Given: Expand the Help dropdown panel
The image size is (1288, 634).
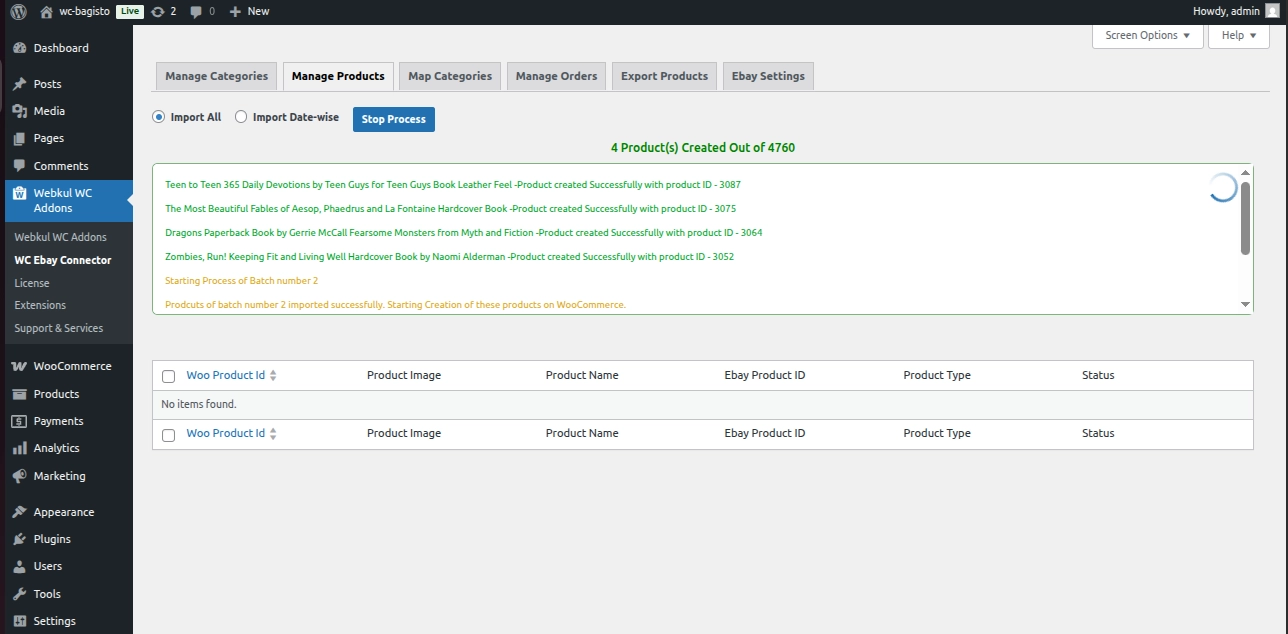Looking at the screenshot, I should (1238, 35).
